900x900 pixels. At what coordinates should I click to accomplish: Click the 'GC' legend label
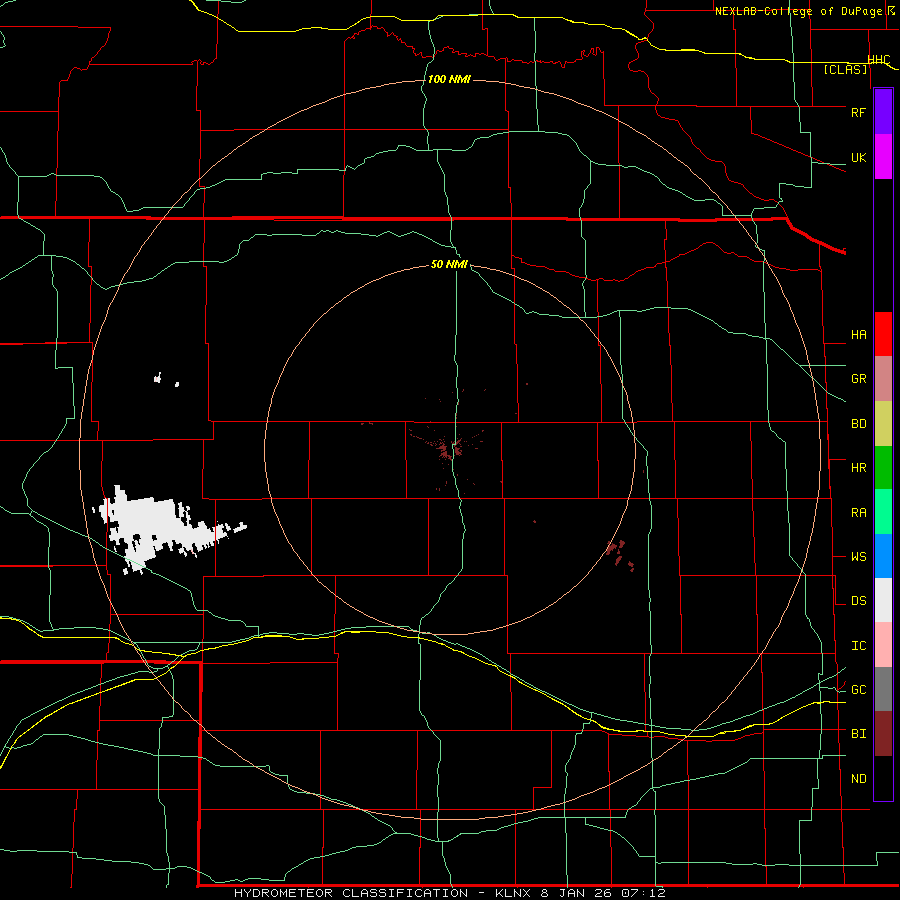point(858,690)
